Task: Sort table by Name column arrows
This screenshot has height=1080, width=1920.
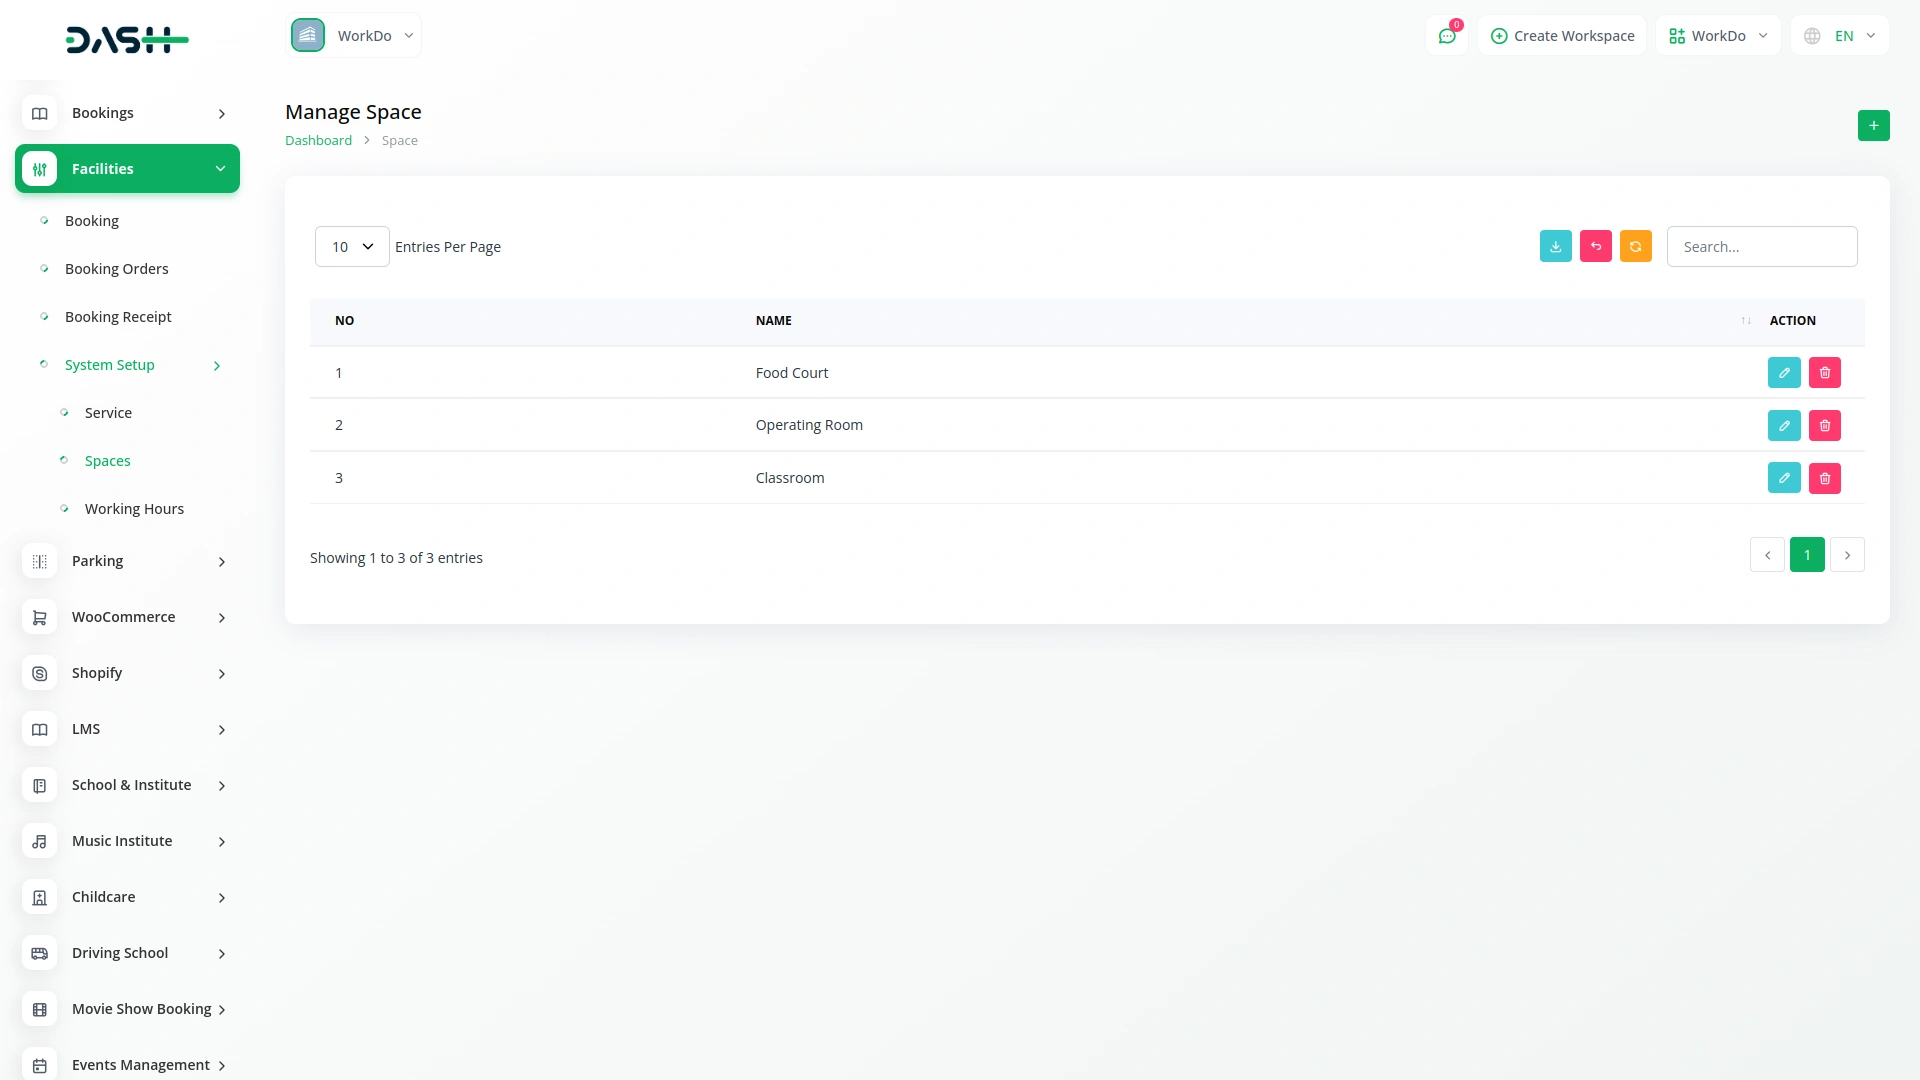Action: 1745,321
